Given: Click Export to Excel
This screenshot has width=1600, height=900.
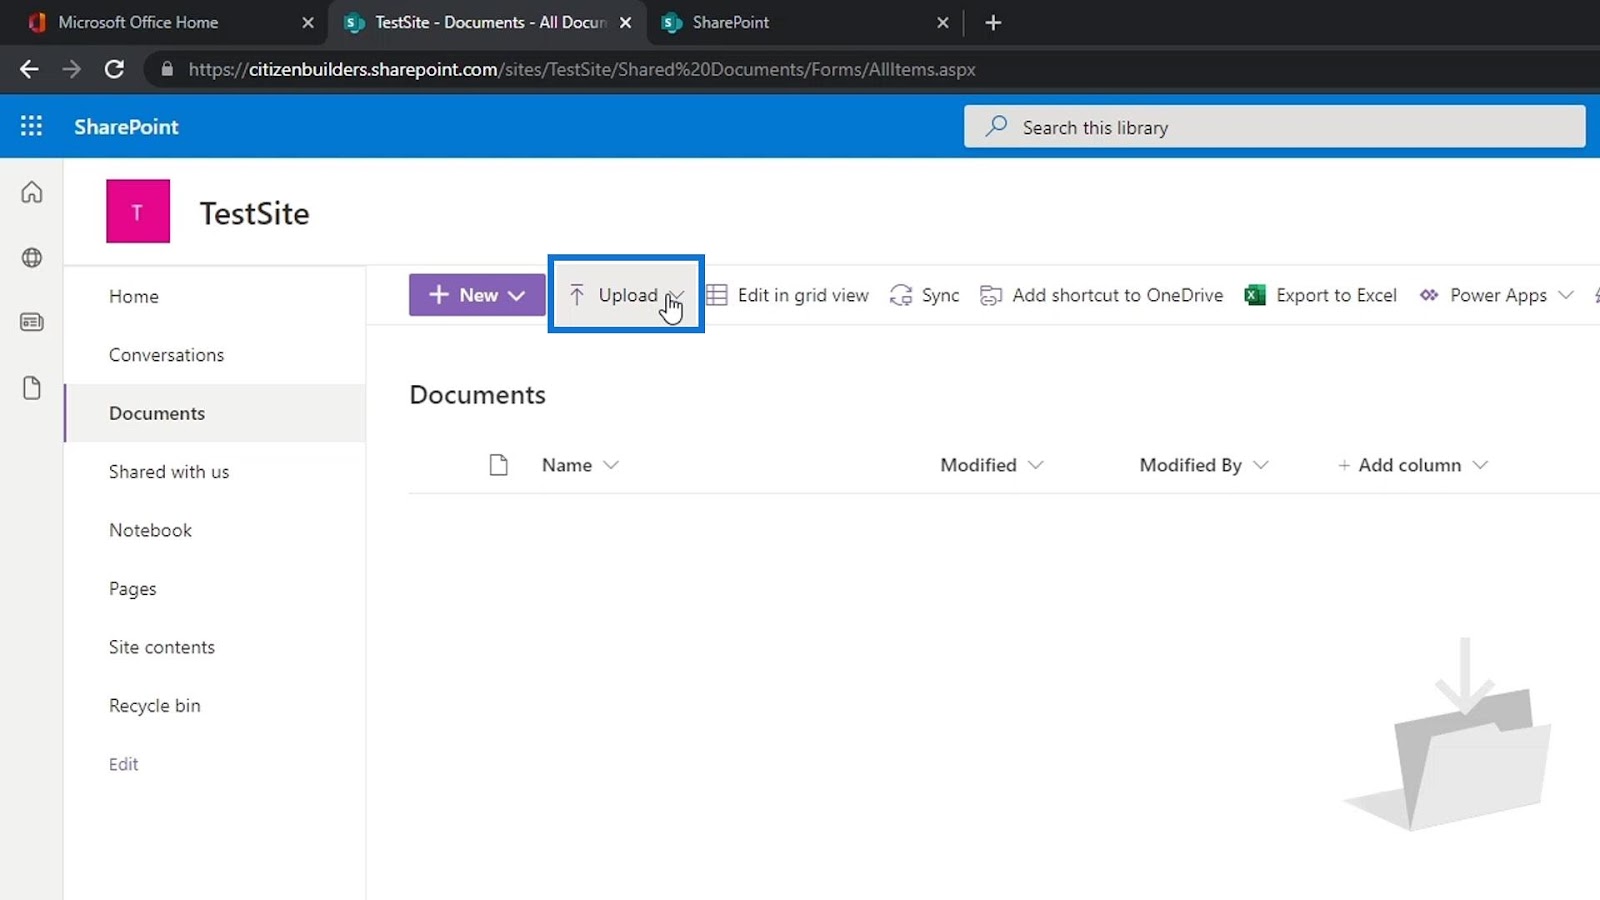Looking at the screenshot, I should [1320, 295].
